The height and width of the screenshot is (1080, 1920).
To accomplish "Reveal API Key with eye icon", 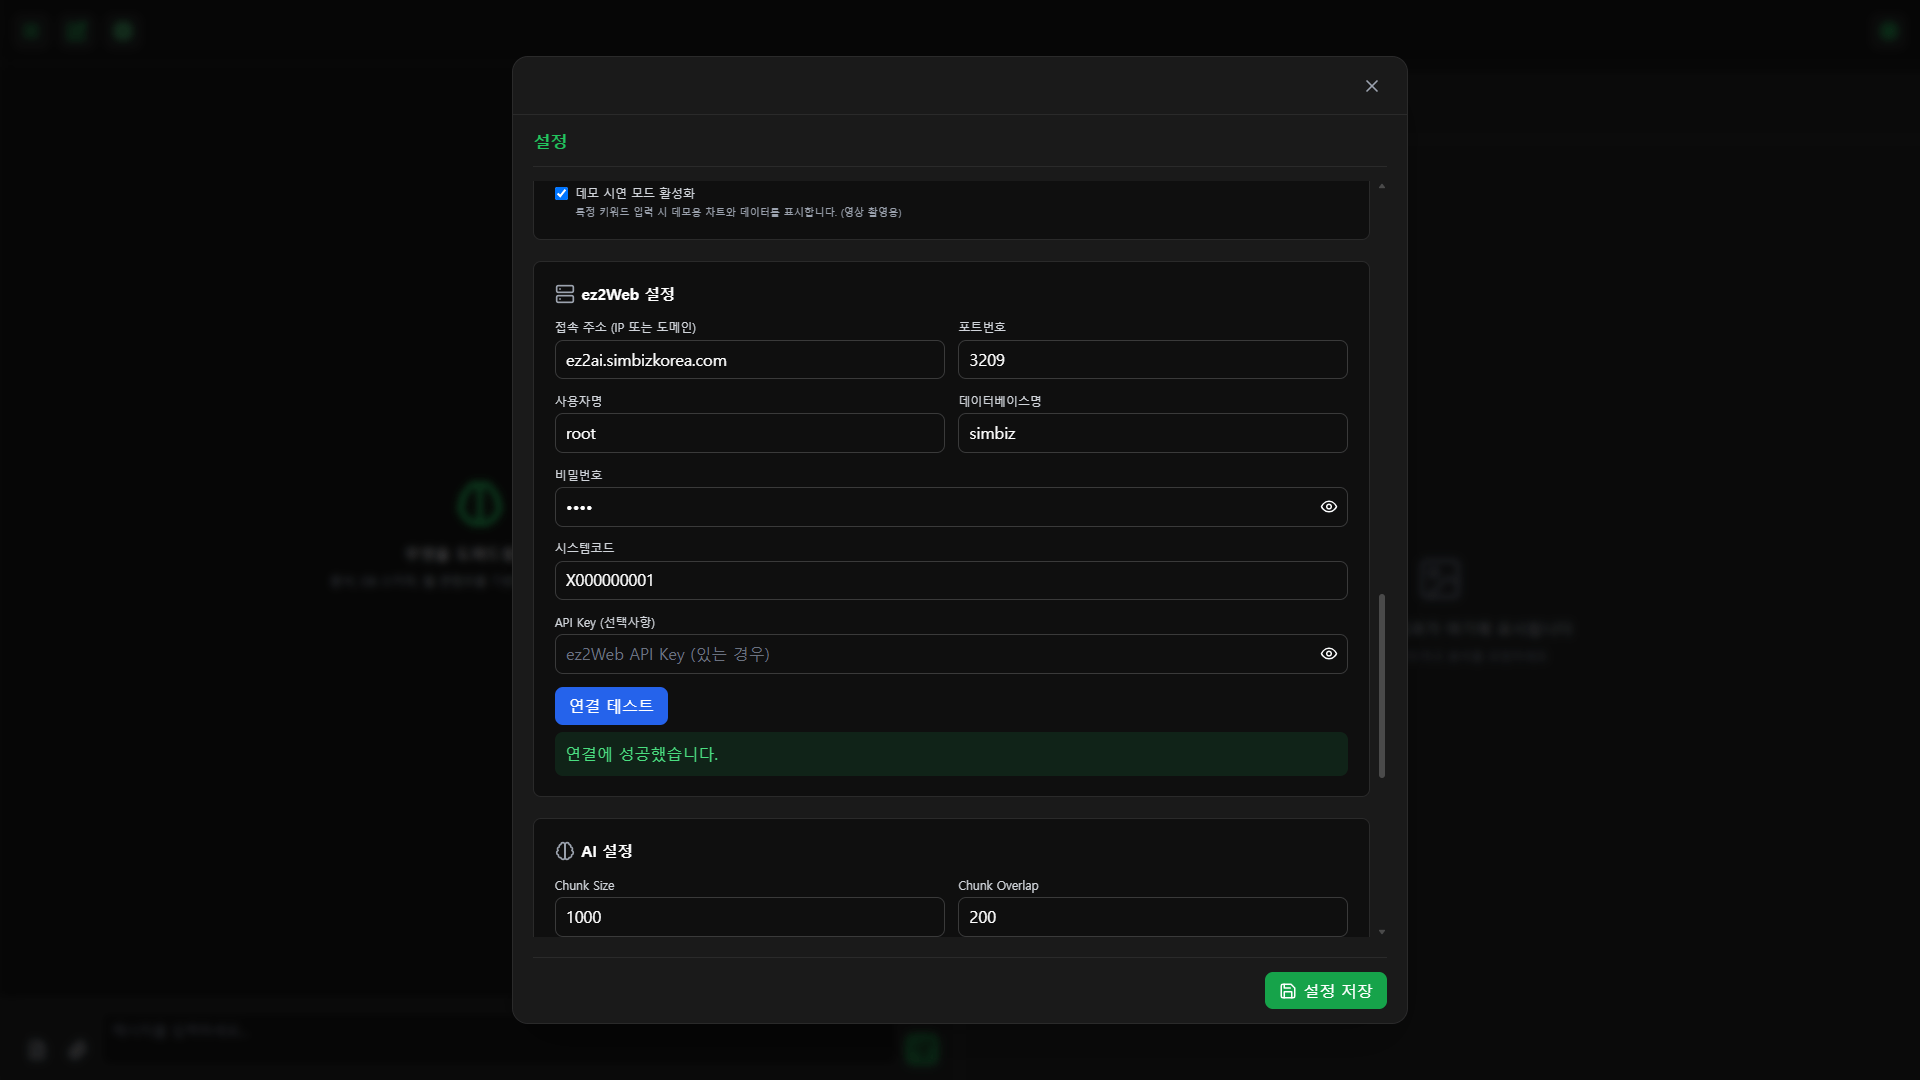I will coord(1328,654).
